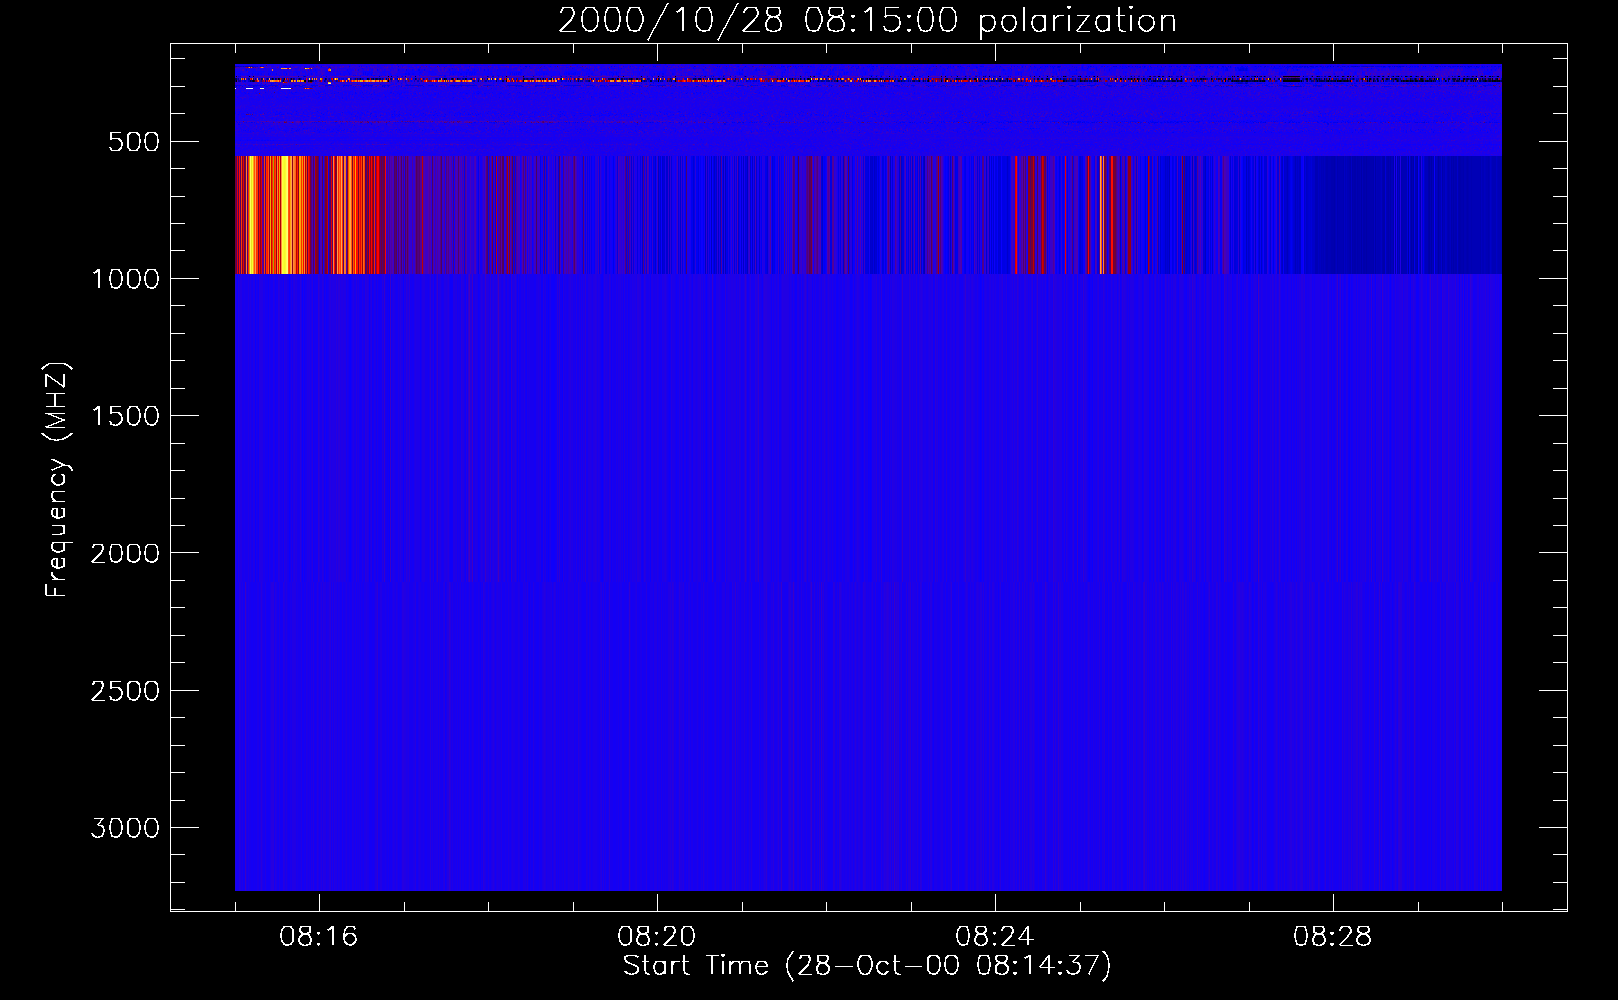Select the 1500 frequency tick label
Screen dimensions: 1618x1000
(x=125, y=416)
